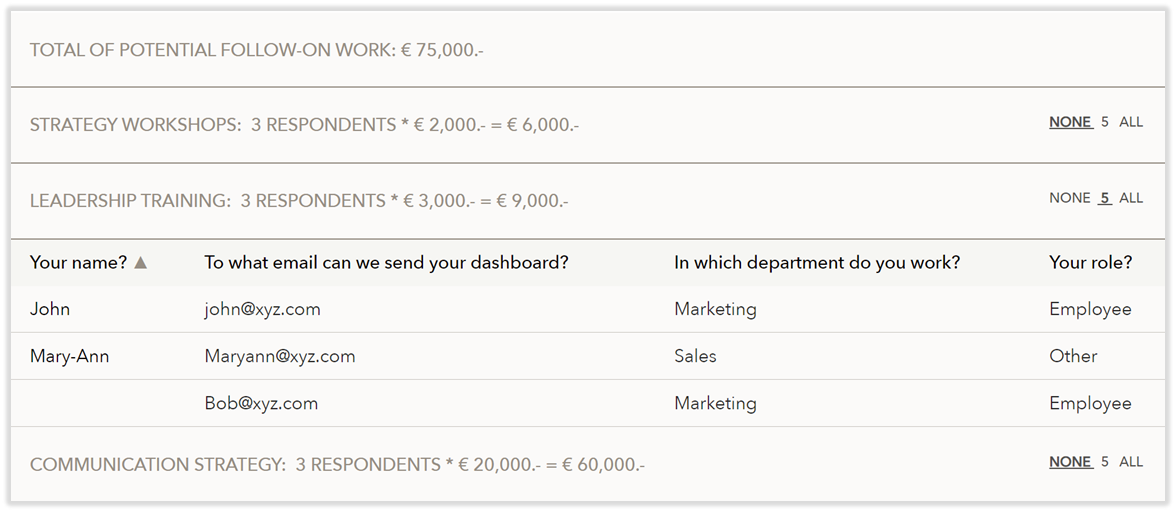Select NONE for Strategy Workshops
Screen dimensions: 1176x512
pos(1070,122)
